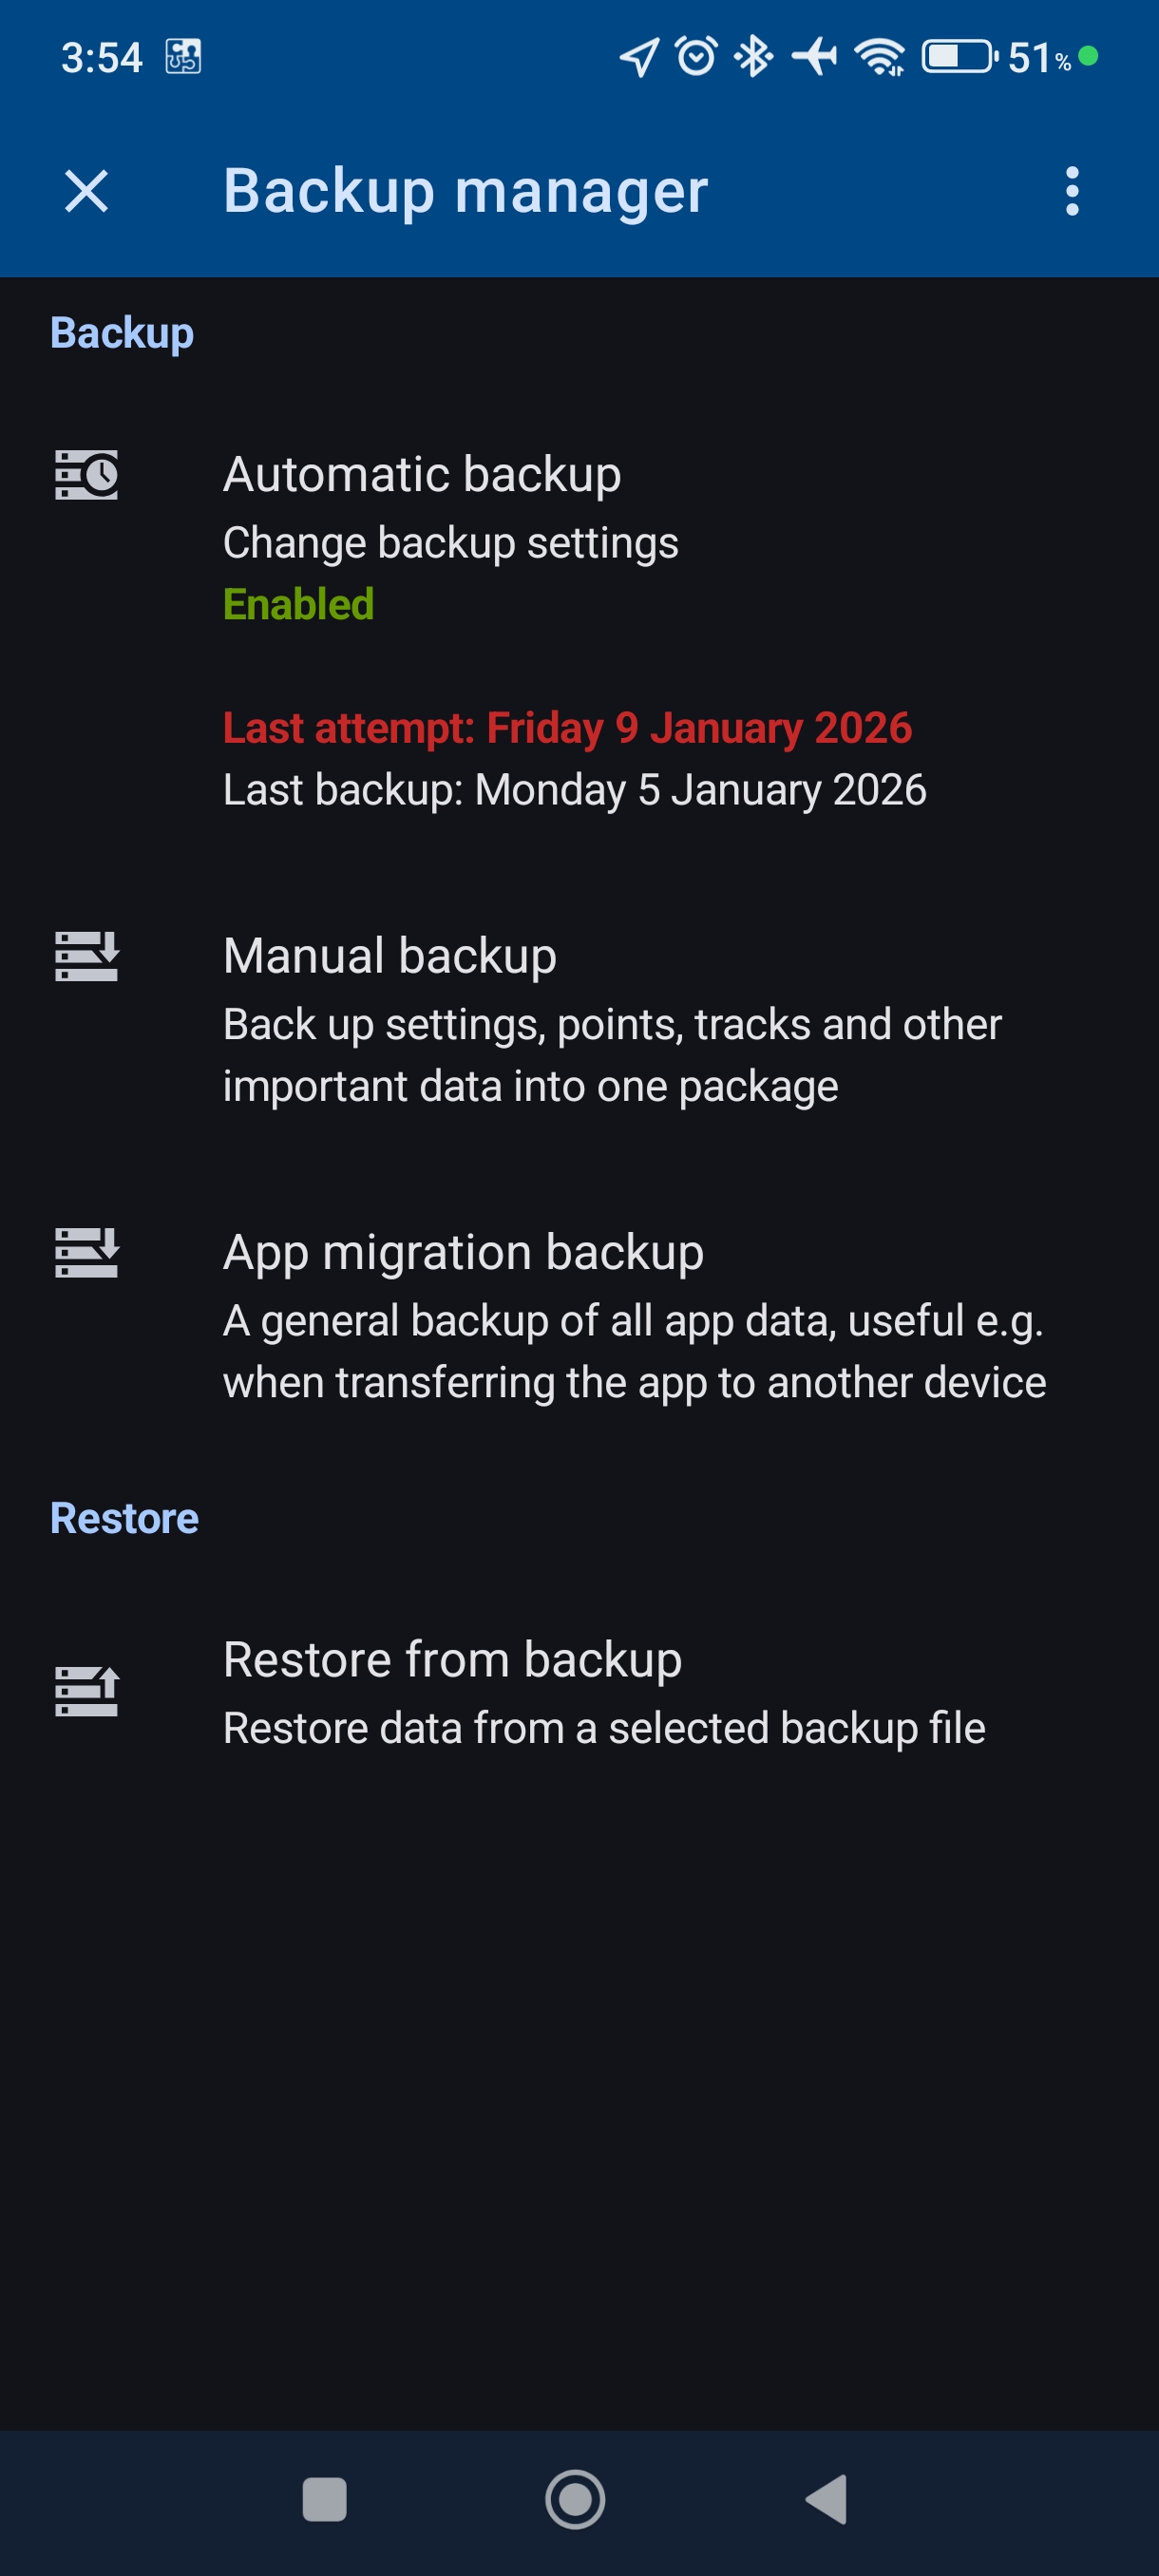Open recent apps with square button
This screenshot has height=2576, width=1159.
[324, 2499]
